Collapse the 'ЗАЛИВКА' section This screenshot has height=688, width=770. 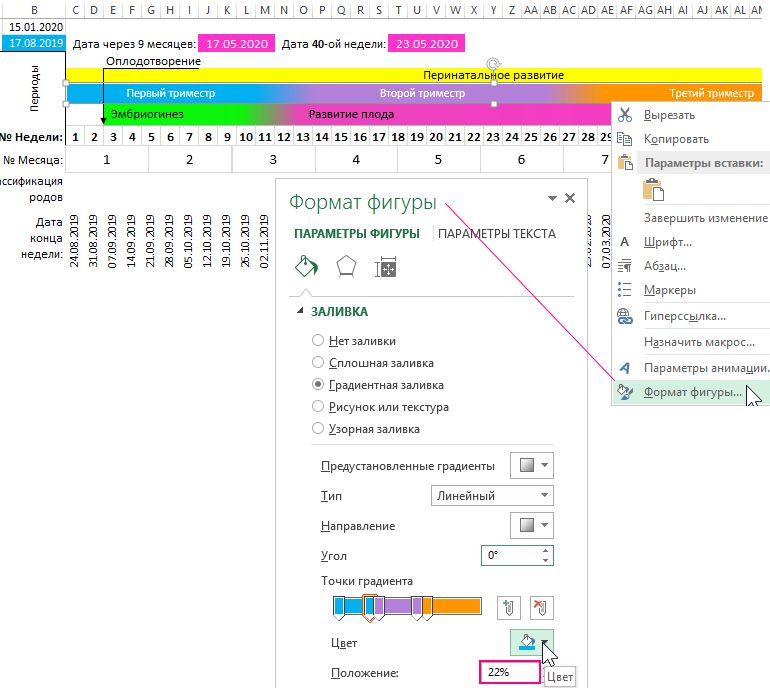pyautogui.click(x=302, y=312)
